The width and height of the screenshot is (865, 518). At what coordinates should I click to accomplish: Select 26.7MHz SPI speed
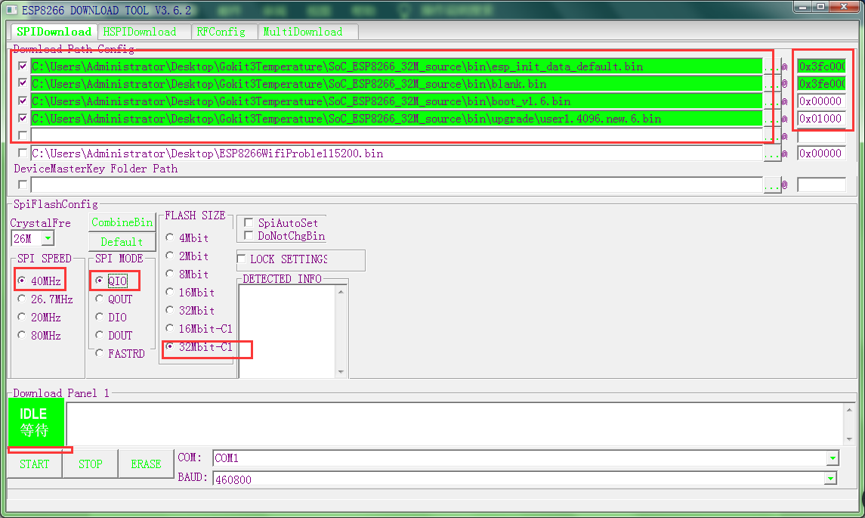[x=45, y=299]
